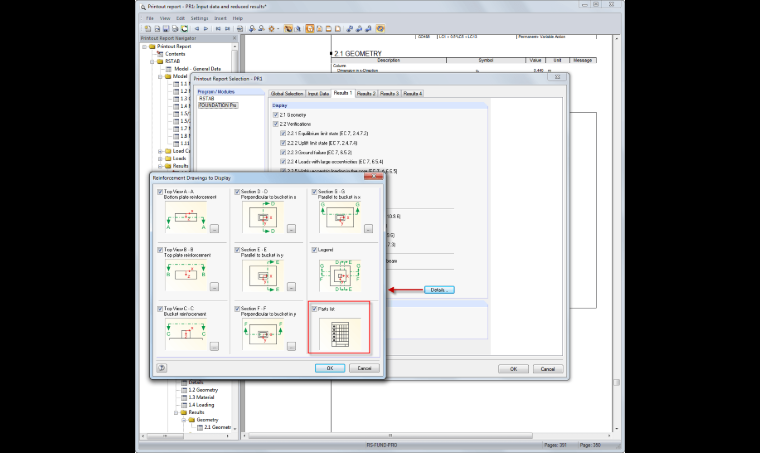The height and width of the screenshot is (453, 760).
Task: Select 1.4 Loading item in navigator tree
Action: click(201, 405)
